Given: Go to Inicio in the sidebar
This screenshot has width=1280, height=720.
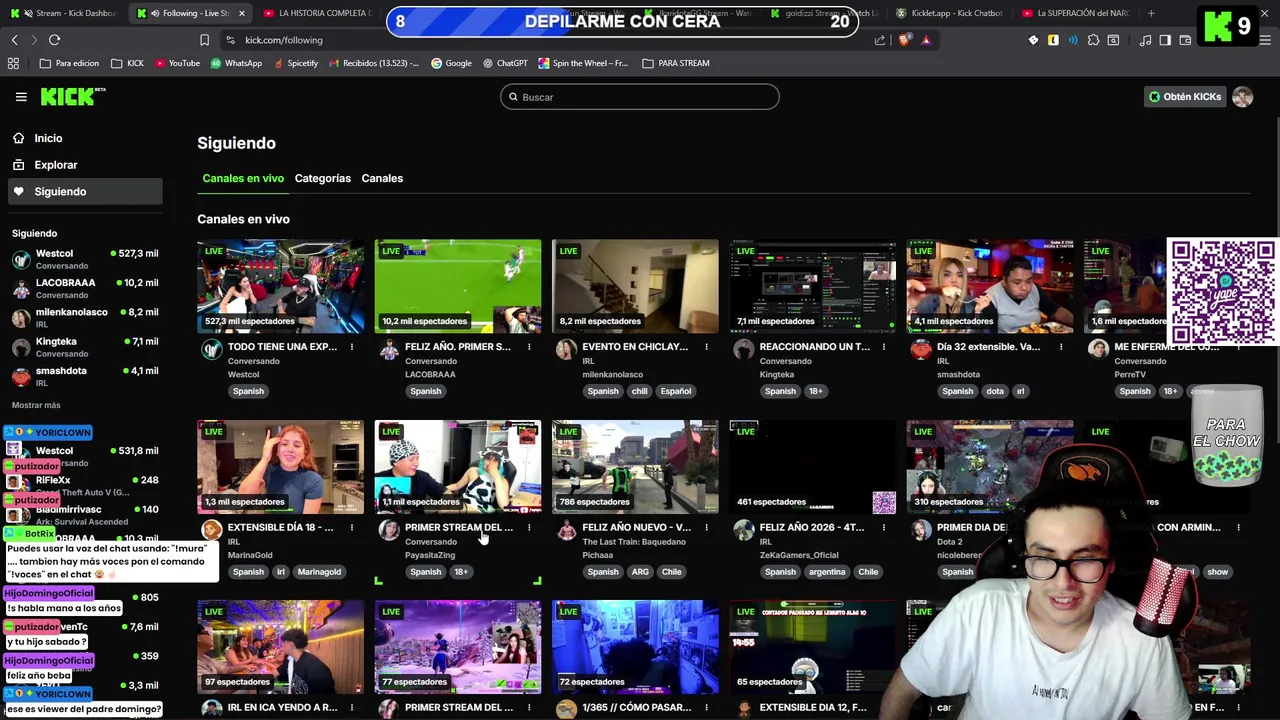Looking at the screenshot, I should (85, 138).
